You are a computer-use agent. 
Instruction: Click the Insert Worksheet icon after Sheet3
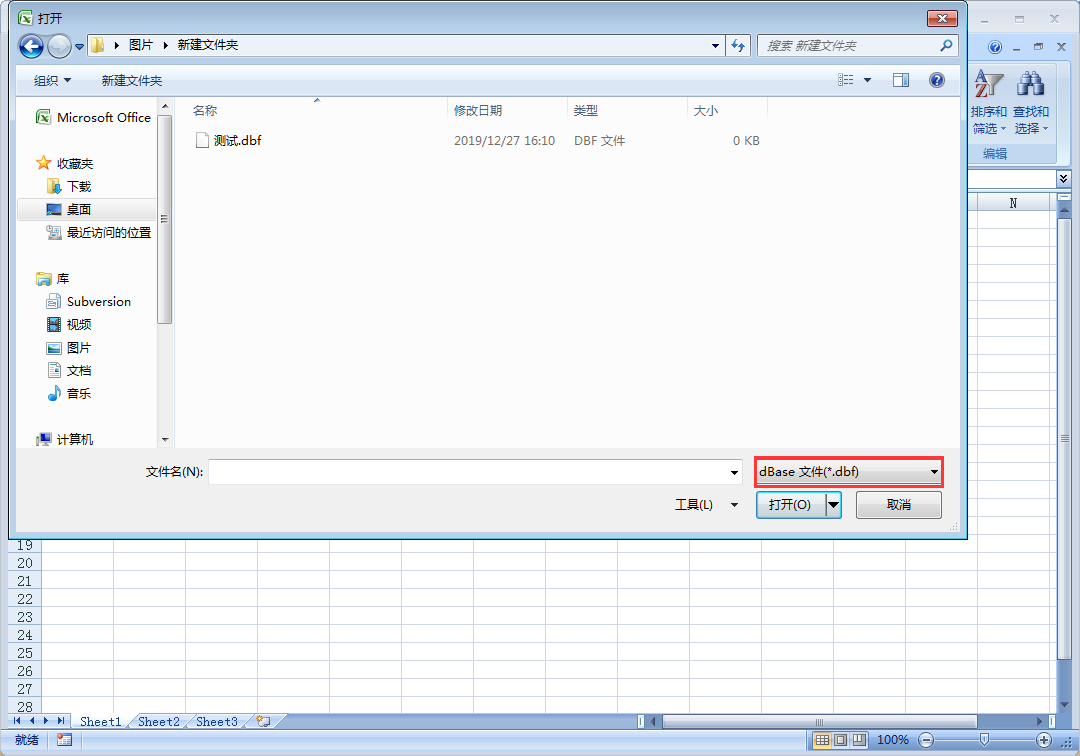(x=262, y=720)
